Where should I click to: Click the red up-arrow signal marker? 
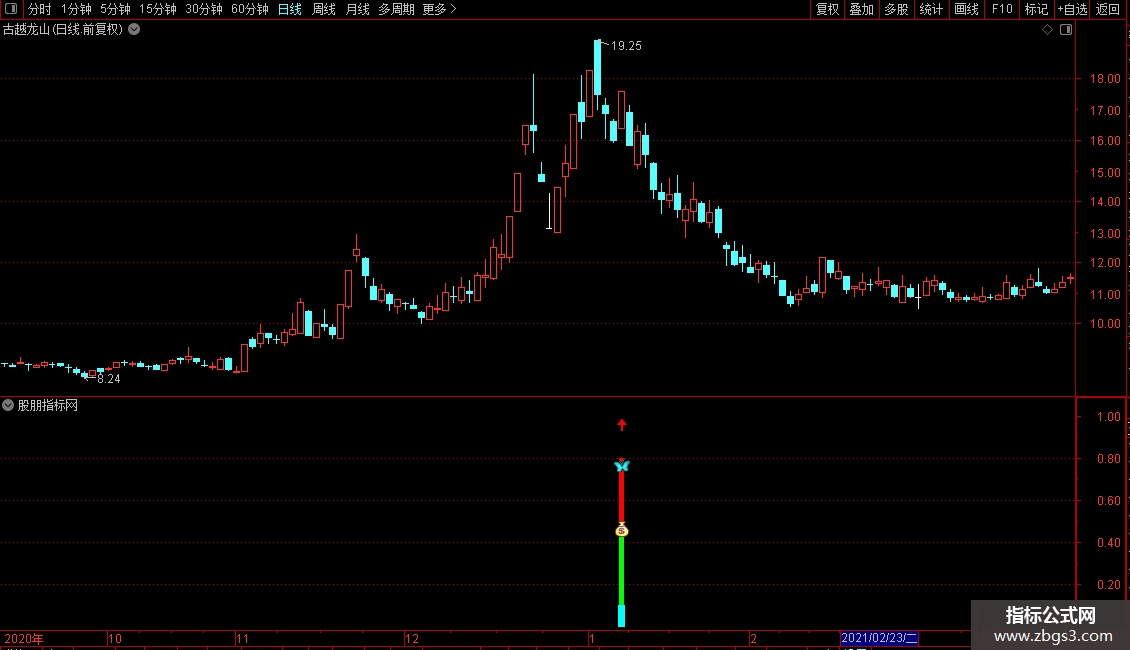click(x=622, y=424)
